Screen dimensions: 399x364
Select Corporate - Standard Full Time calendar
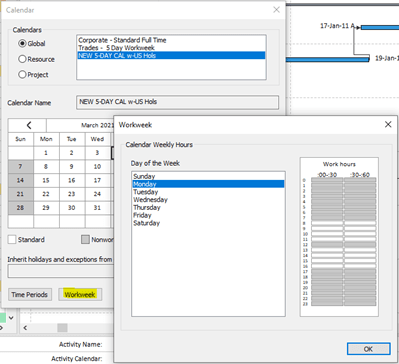coord(171,40)
